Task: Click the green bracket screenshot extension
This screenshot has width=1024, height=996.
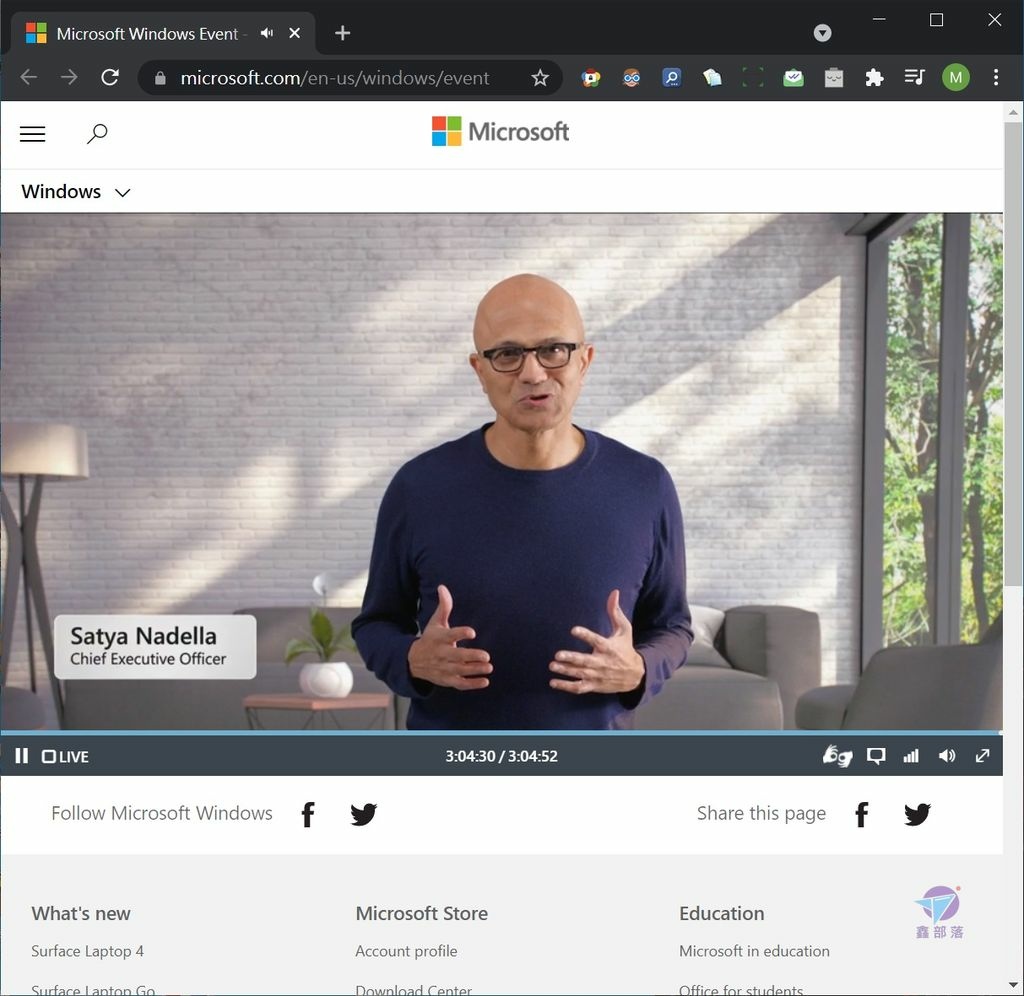Action: pos(752,78)
